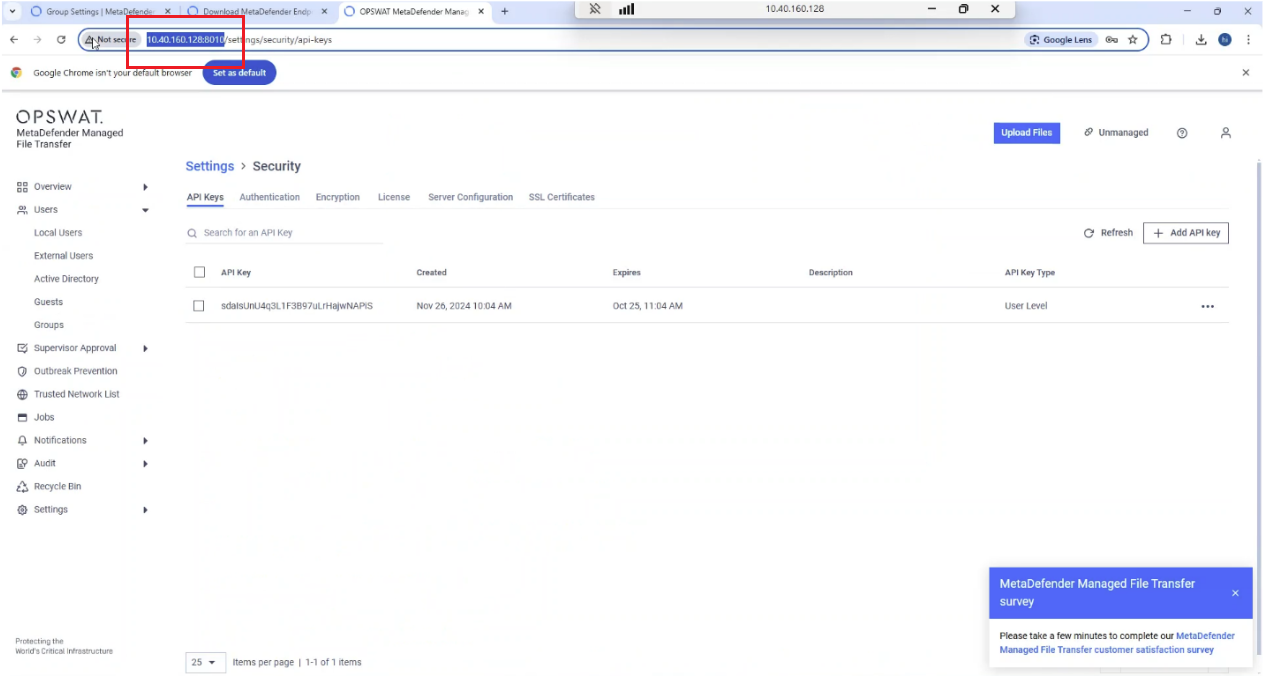Open the row actions three-dot menu

point(1207,306)
